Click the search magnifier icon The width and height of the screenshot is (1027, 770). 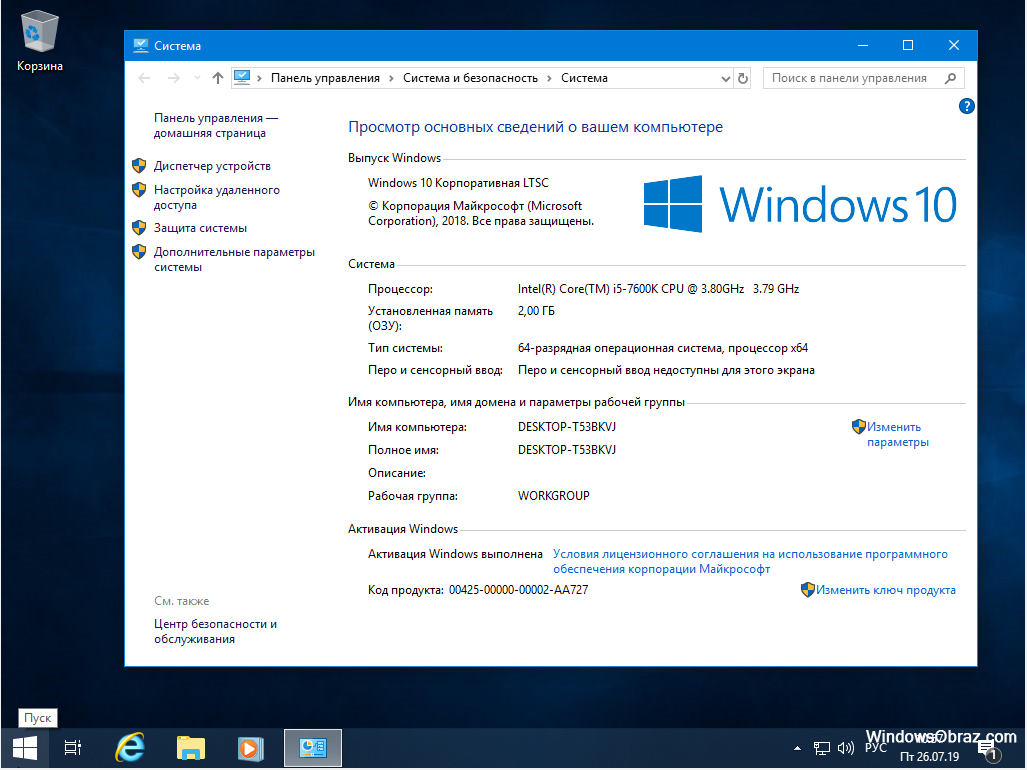point(951,78)
